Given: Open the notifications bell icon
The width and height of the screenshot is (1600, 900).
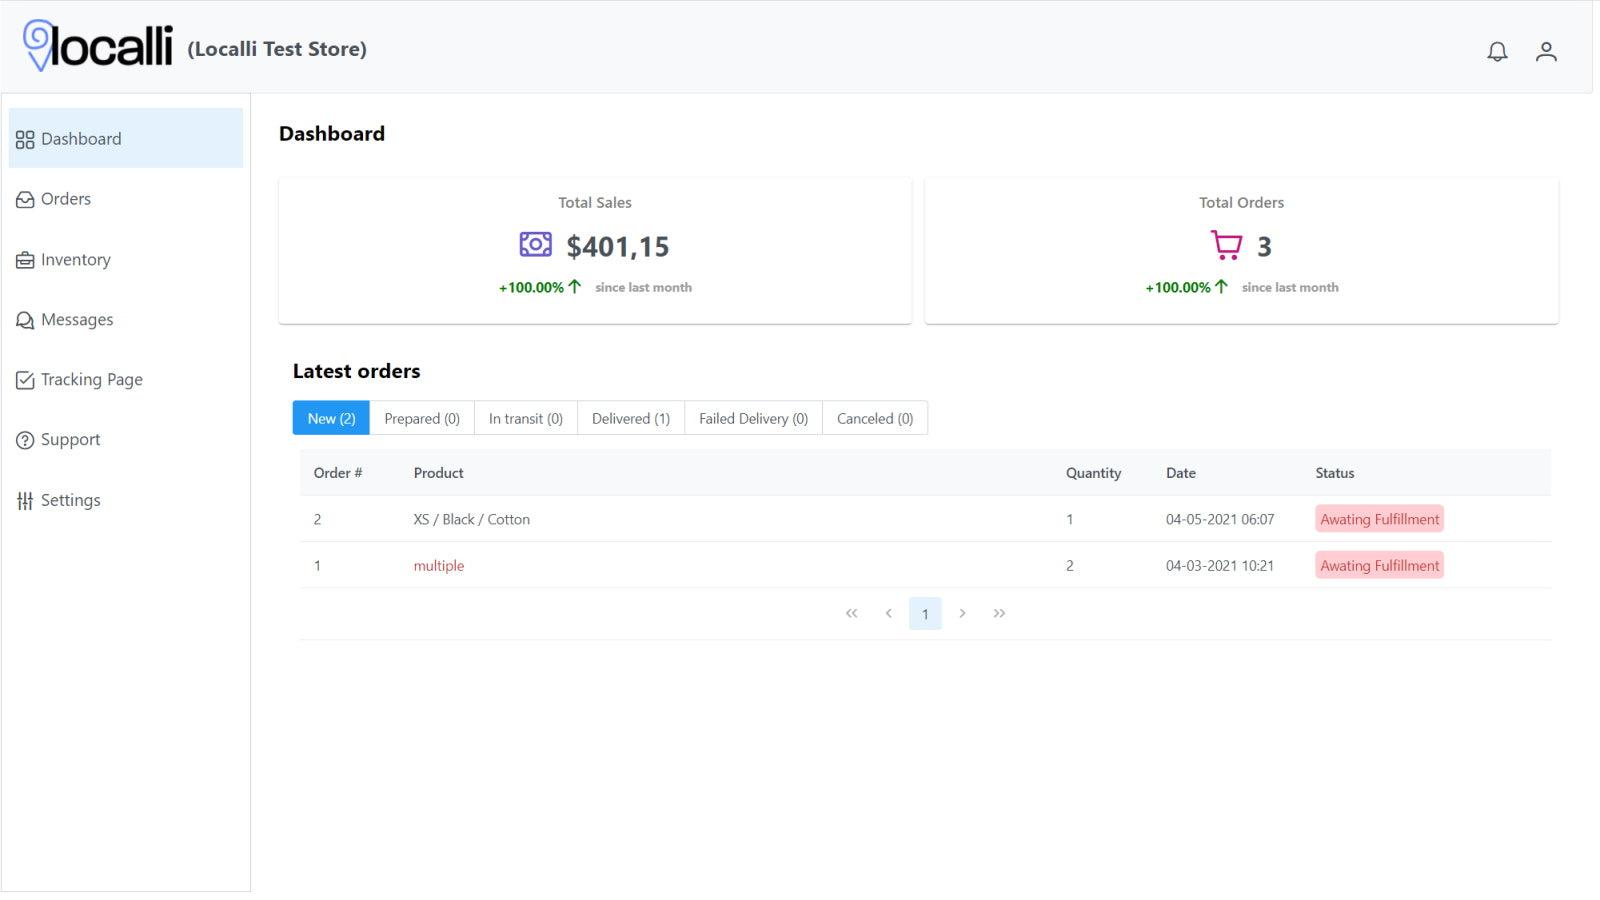Looking at the screenshot, I should [x=1497, y=52].
